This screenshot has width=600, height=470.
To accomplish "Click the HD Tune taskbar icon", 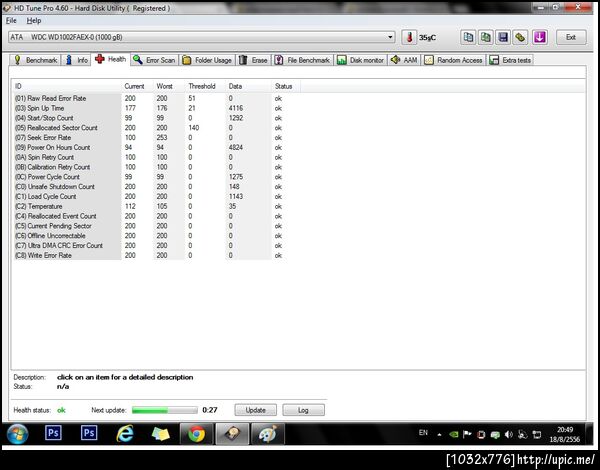I will coord(232,434).
